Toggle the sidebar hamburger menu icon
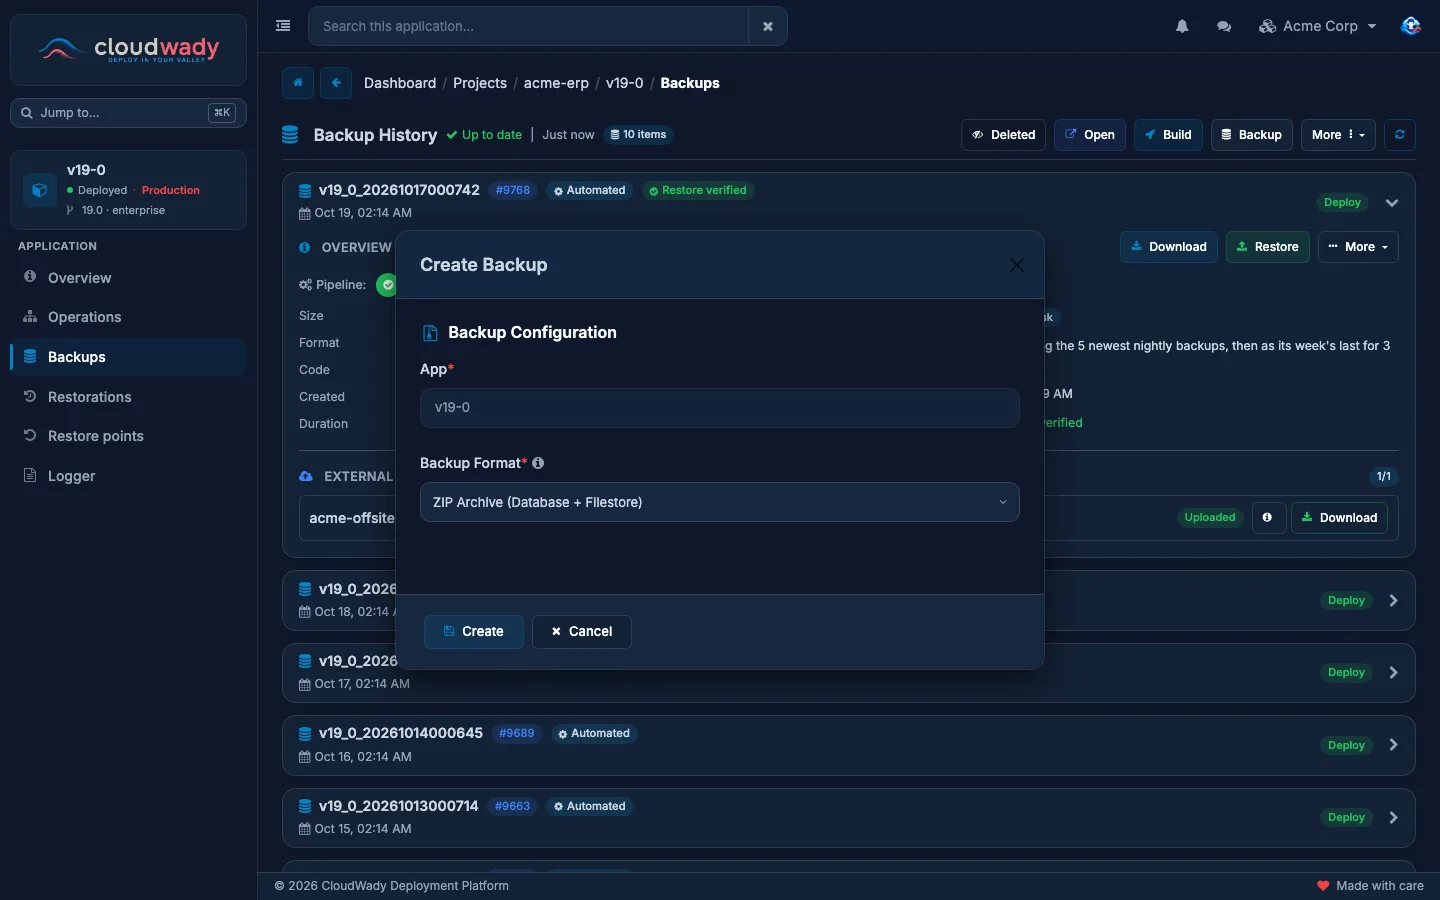 [283, 26]
